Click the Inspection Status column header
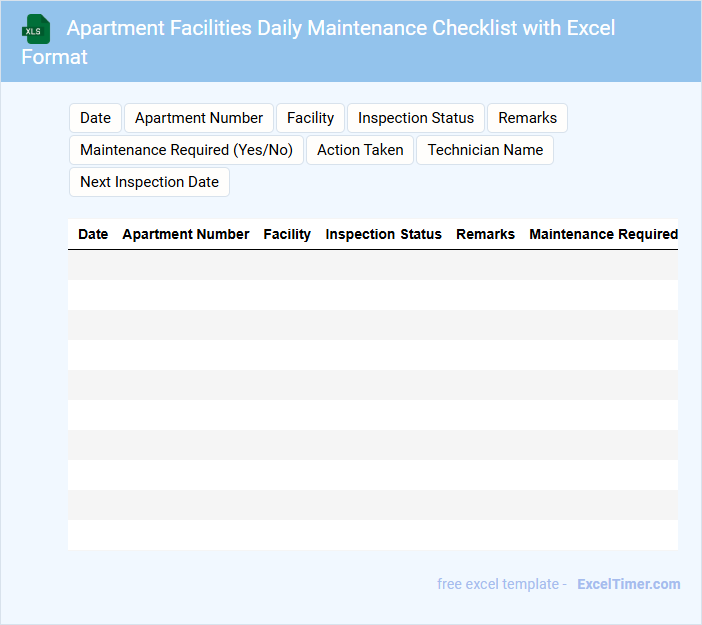The image size is (702, 625). click(x=383, y=234)
